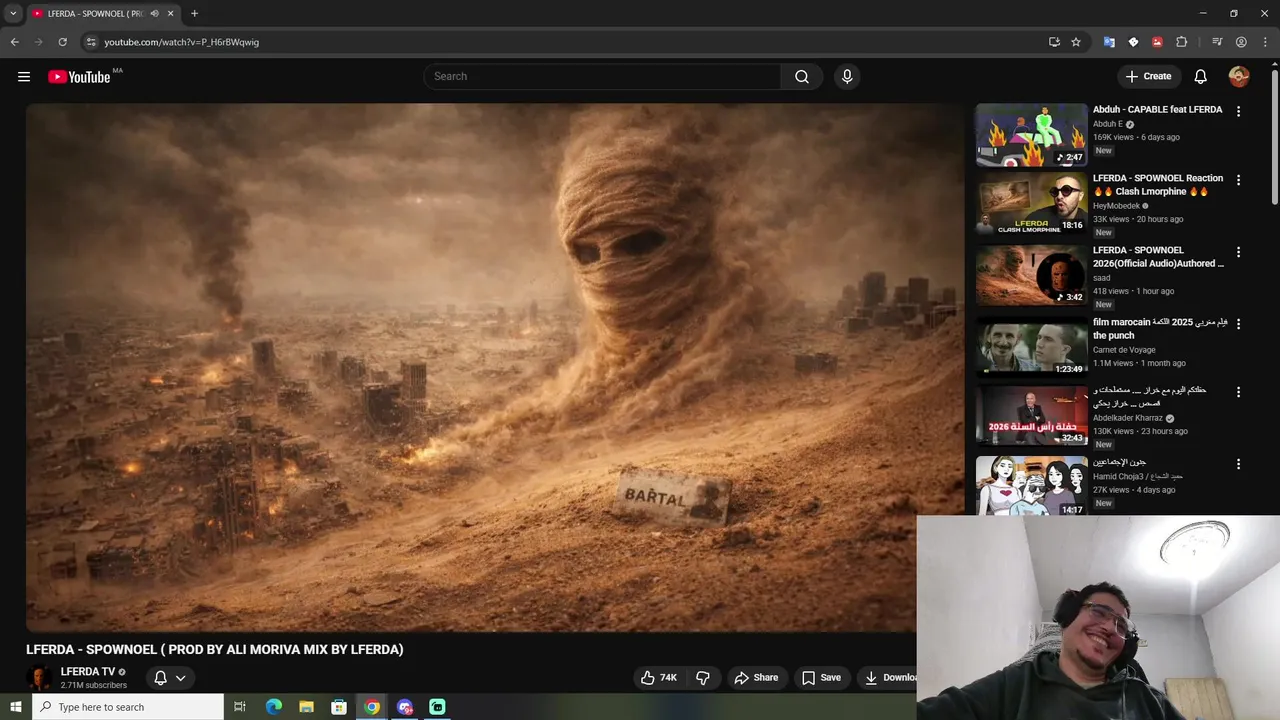Open the 1:23:49 film thumbnail
1280x720 pixels.
[x=1031, y=347]
